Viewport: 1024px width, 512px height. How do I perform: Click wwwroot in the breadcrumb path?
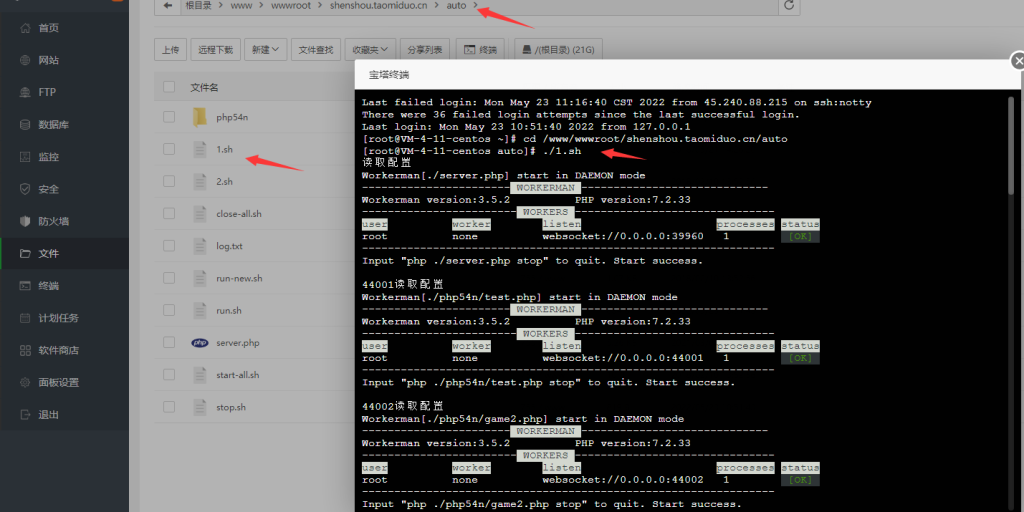tap(290, 6)
